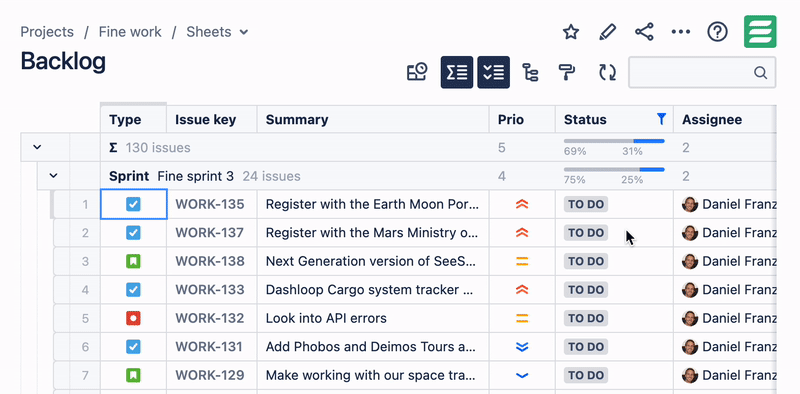Click the refresh sync icon
Viewport: 800px width, 394px height.
coord(607,72)
